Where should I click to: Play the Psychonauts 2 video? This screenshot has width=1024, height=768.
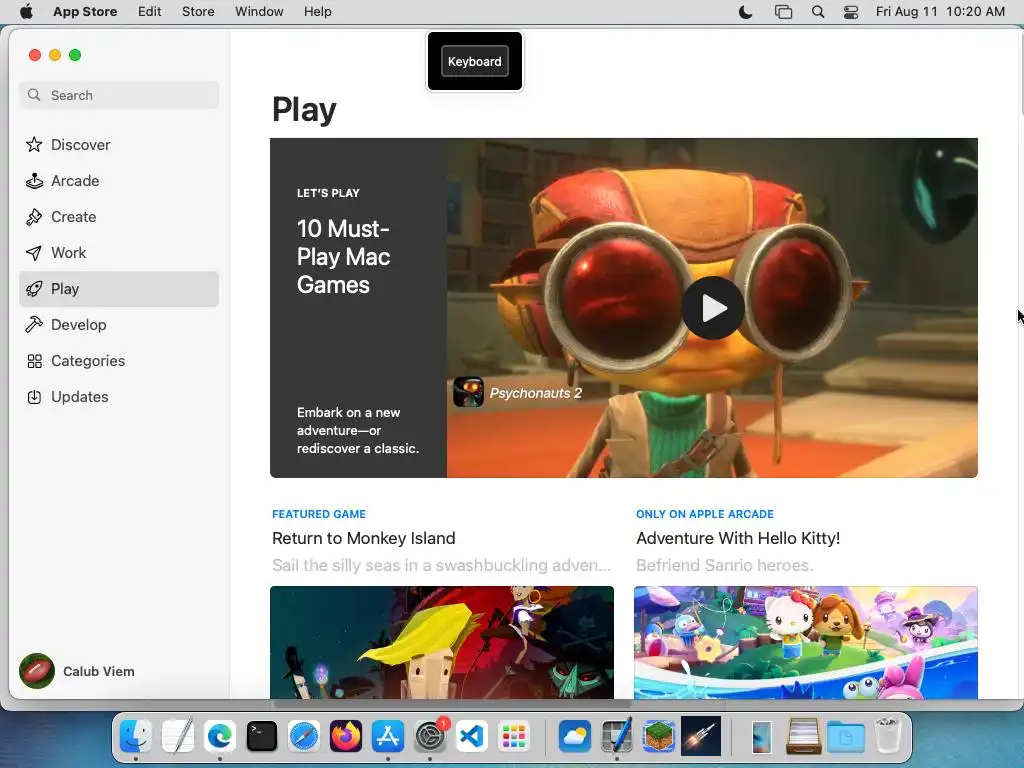pos(713,308)
